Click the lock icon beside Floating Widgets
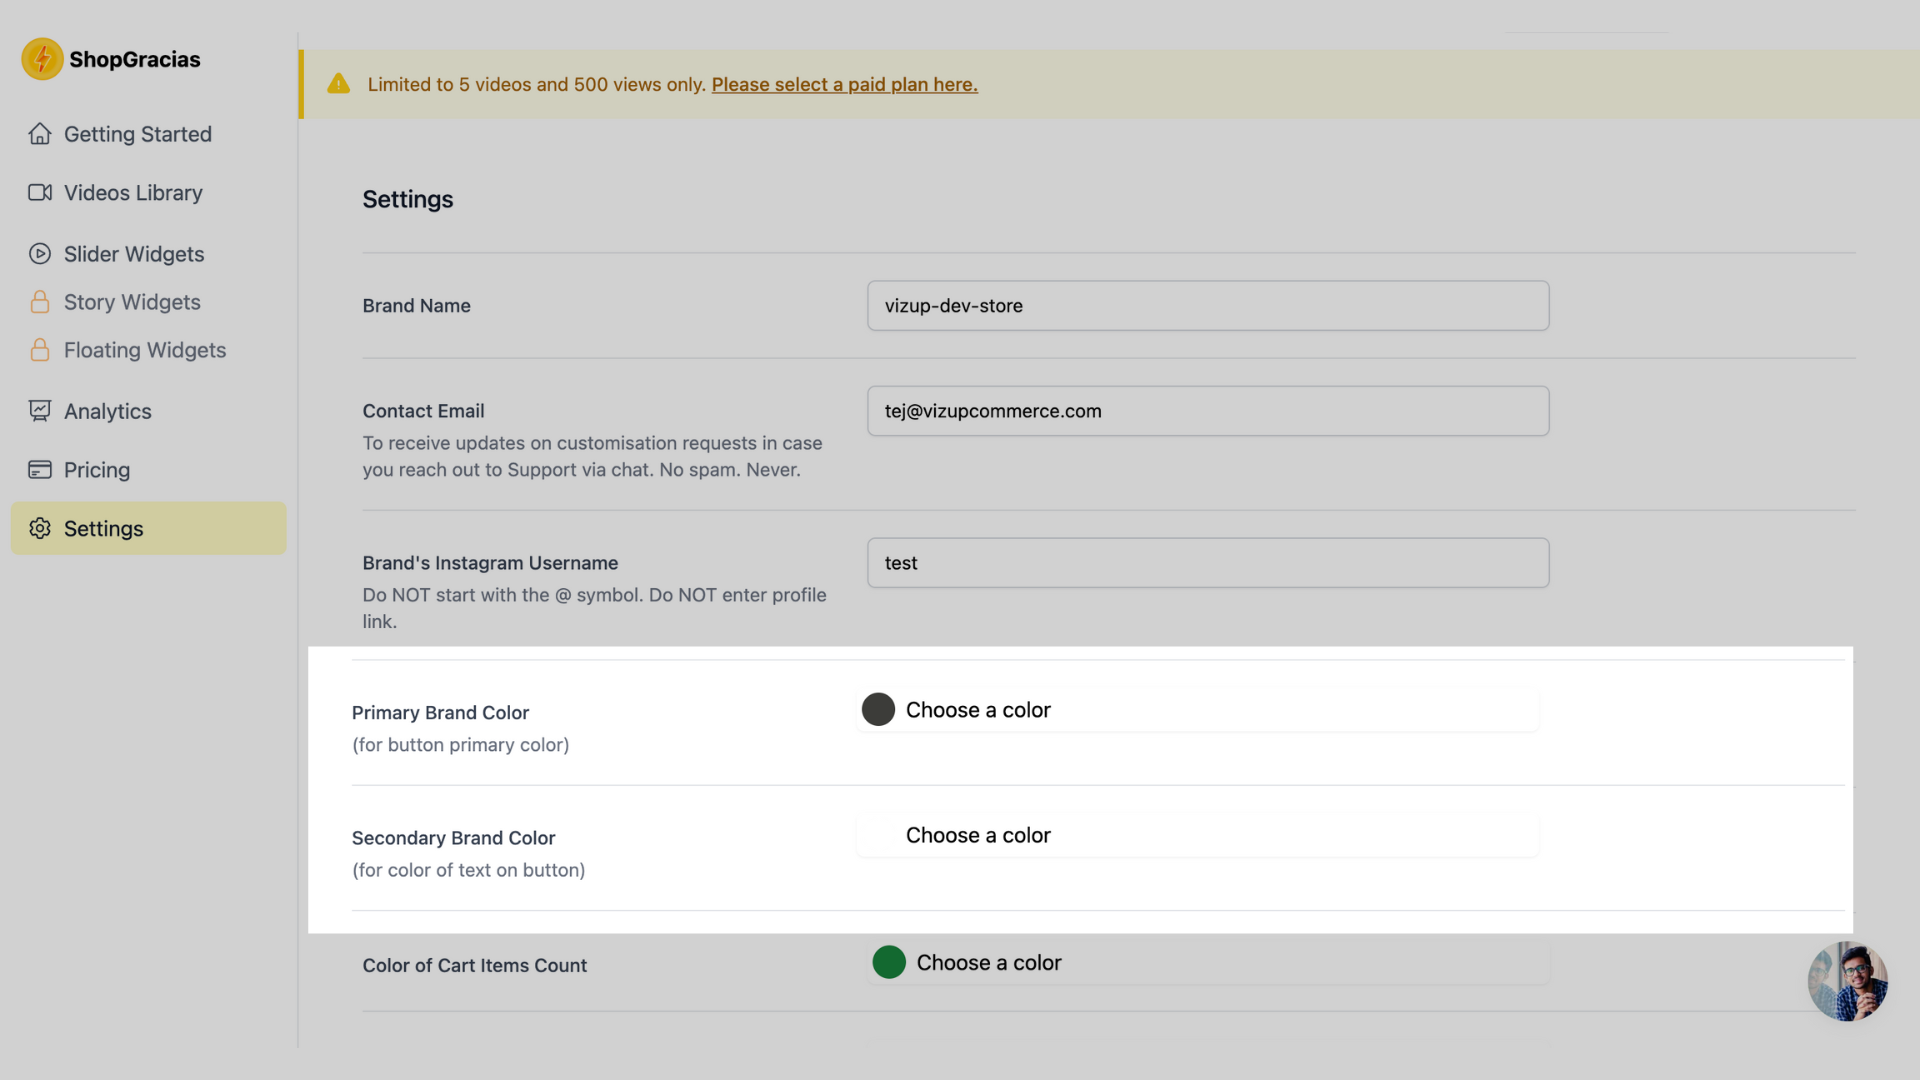This screenshot has height=1080, width=1920. (x=40, y=349)
